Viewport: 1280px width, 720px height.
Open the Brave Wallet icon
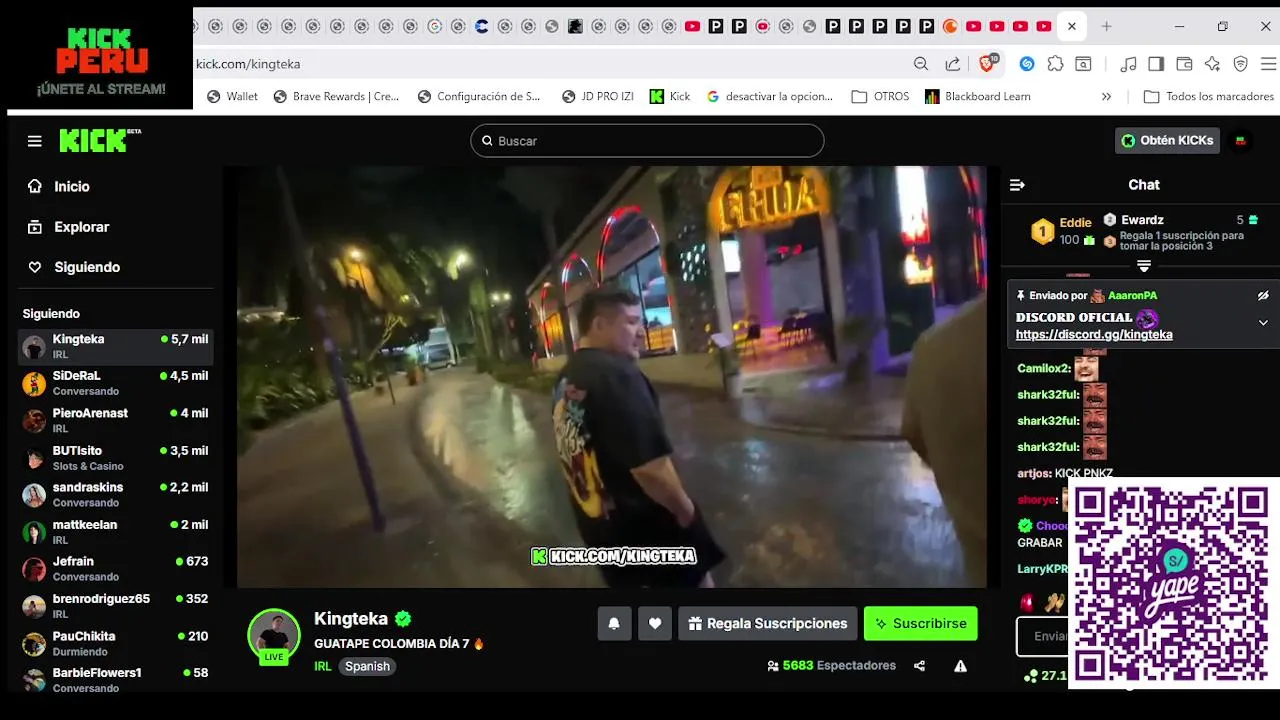click(1184, 64)
